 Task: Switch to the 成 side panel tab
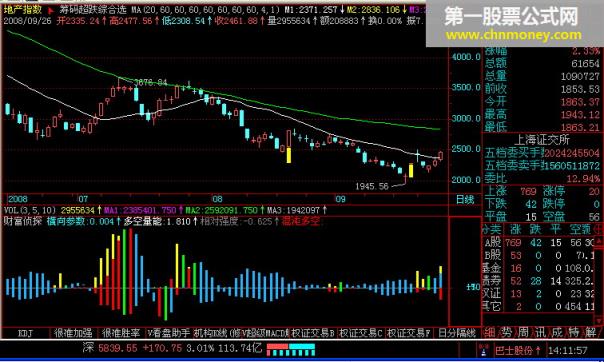557,332
